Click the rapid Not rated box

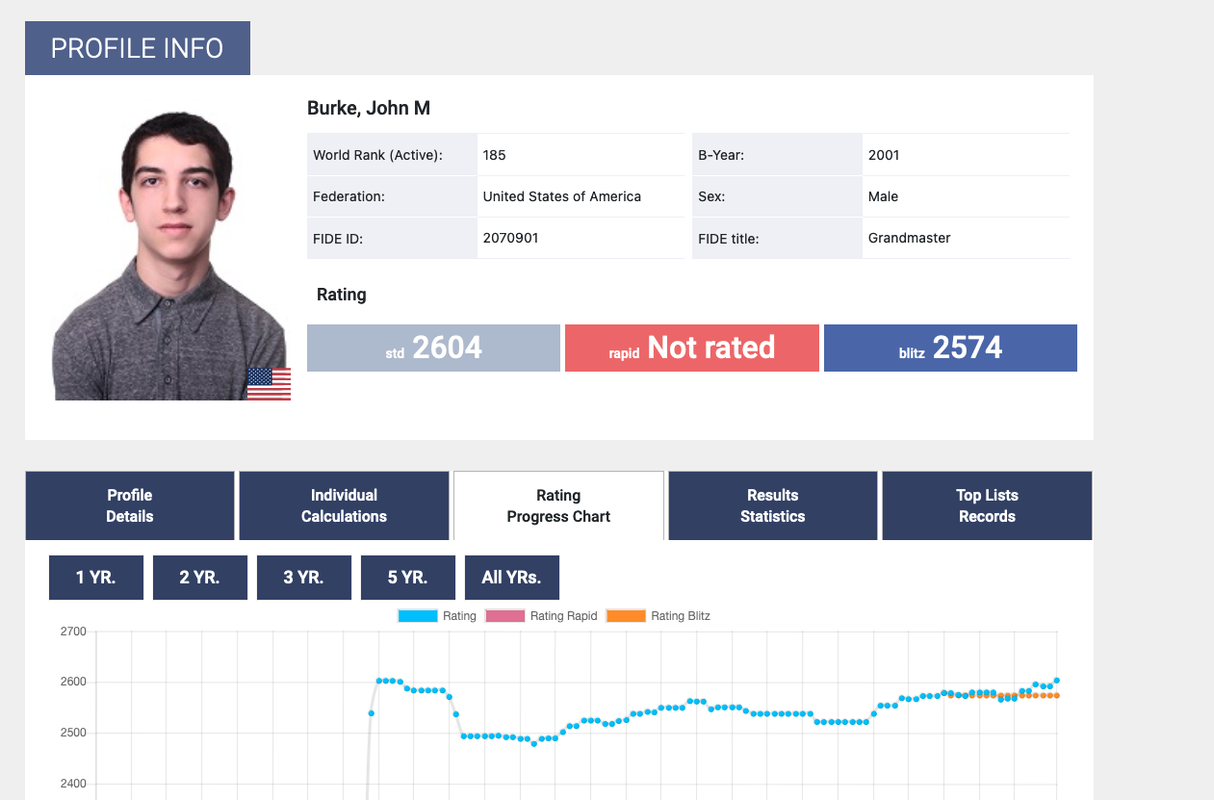pyautogui.click(x=692, y=348)
